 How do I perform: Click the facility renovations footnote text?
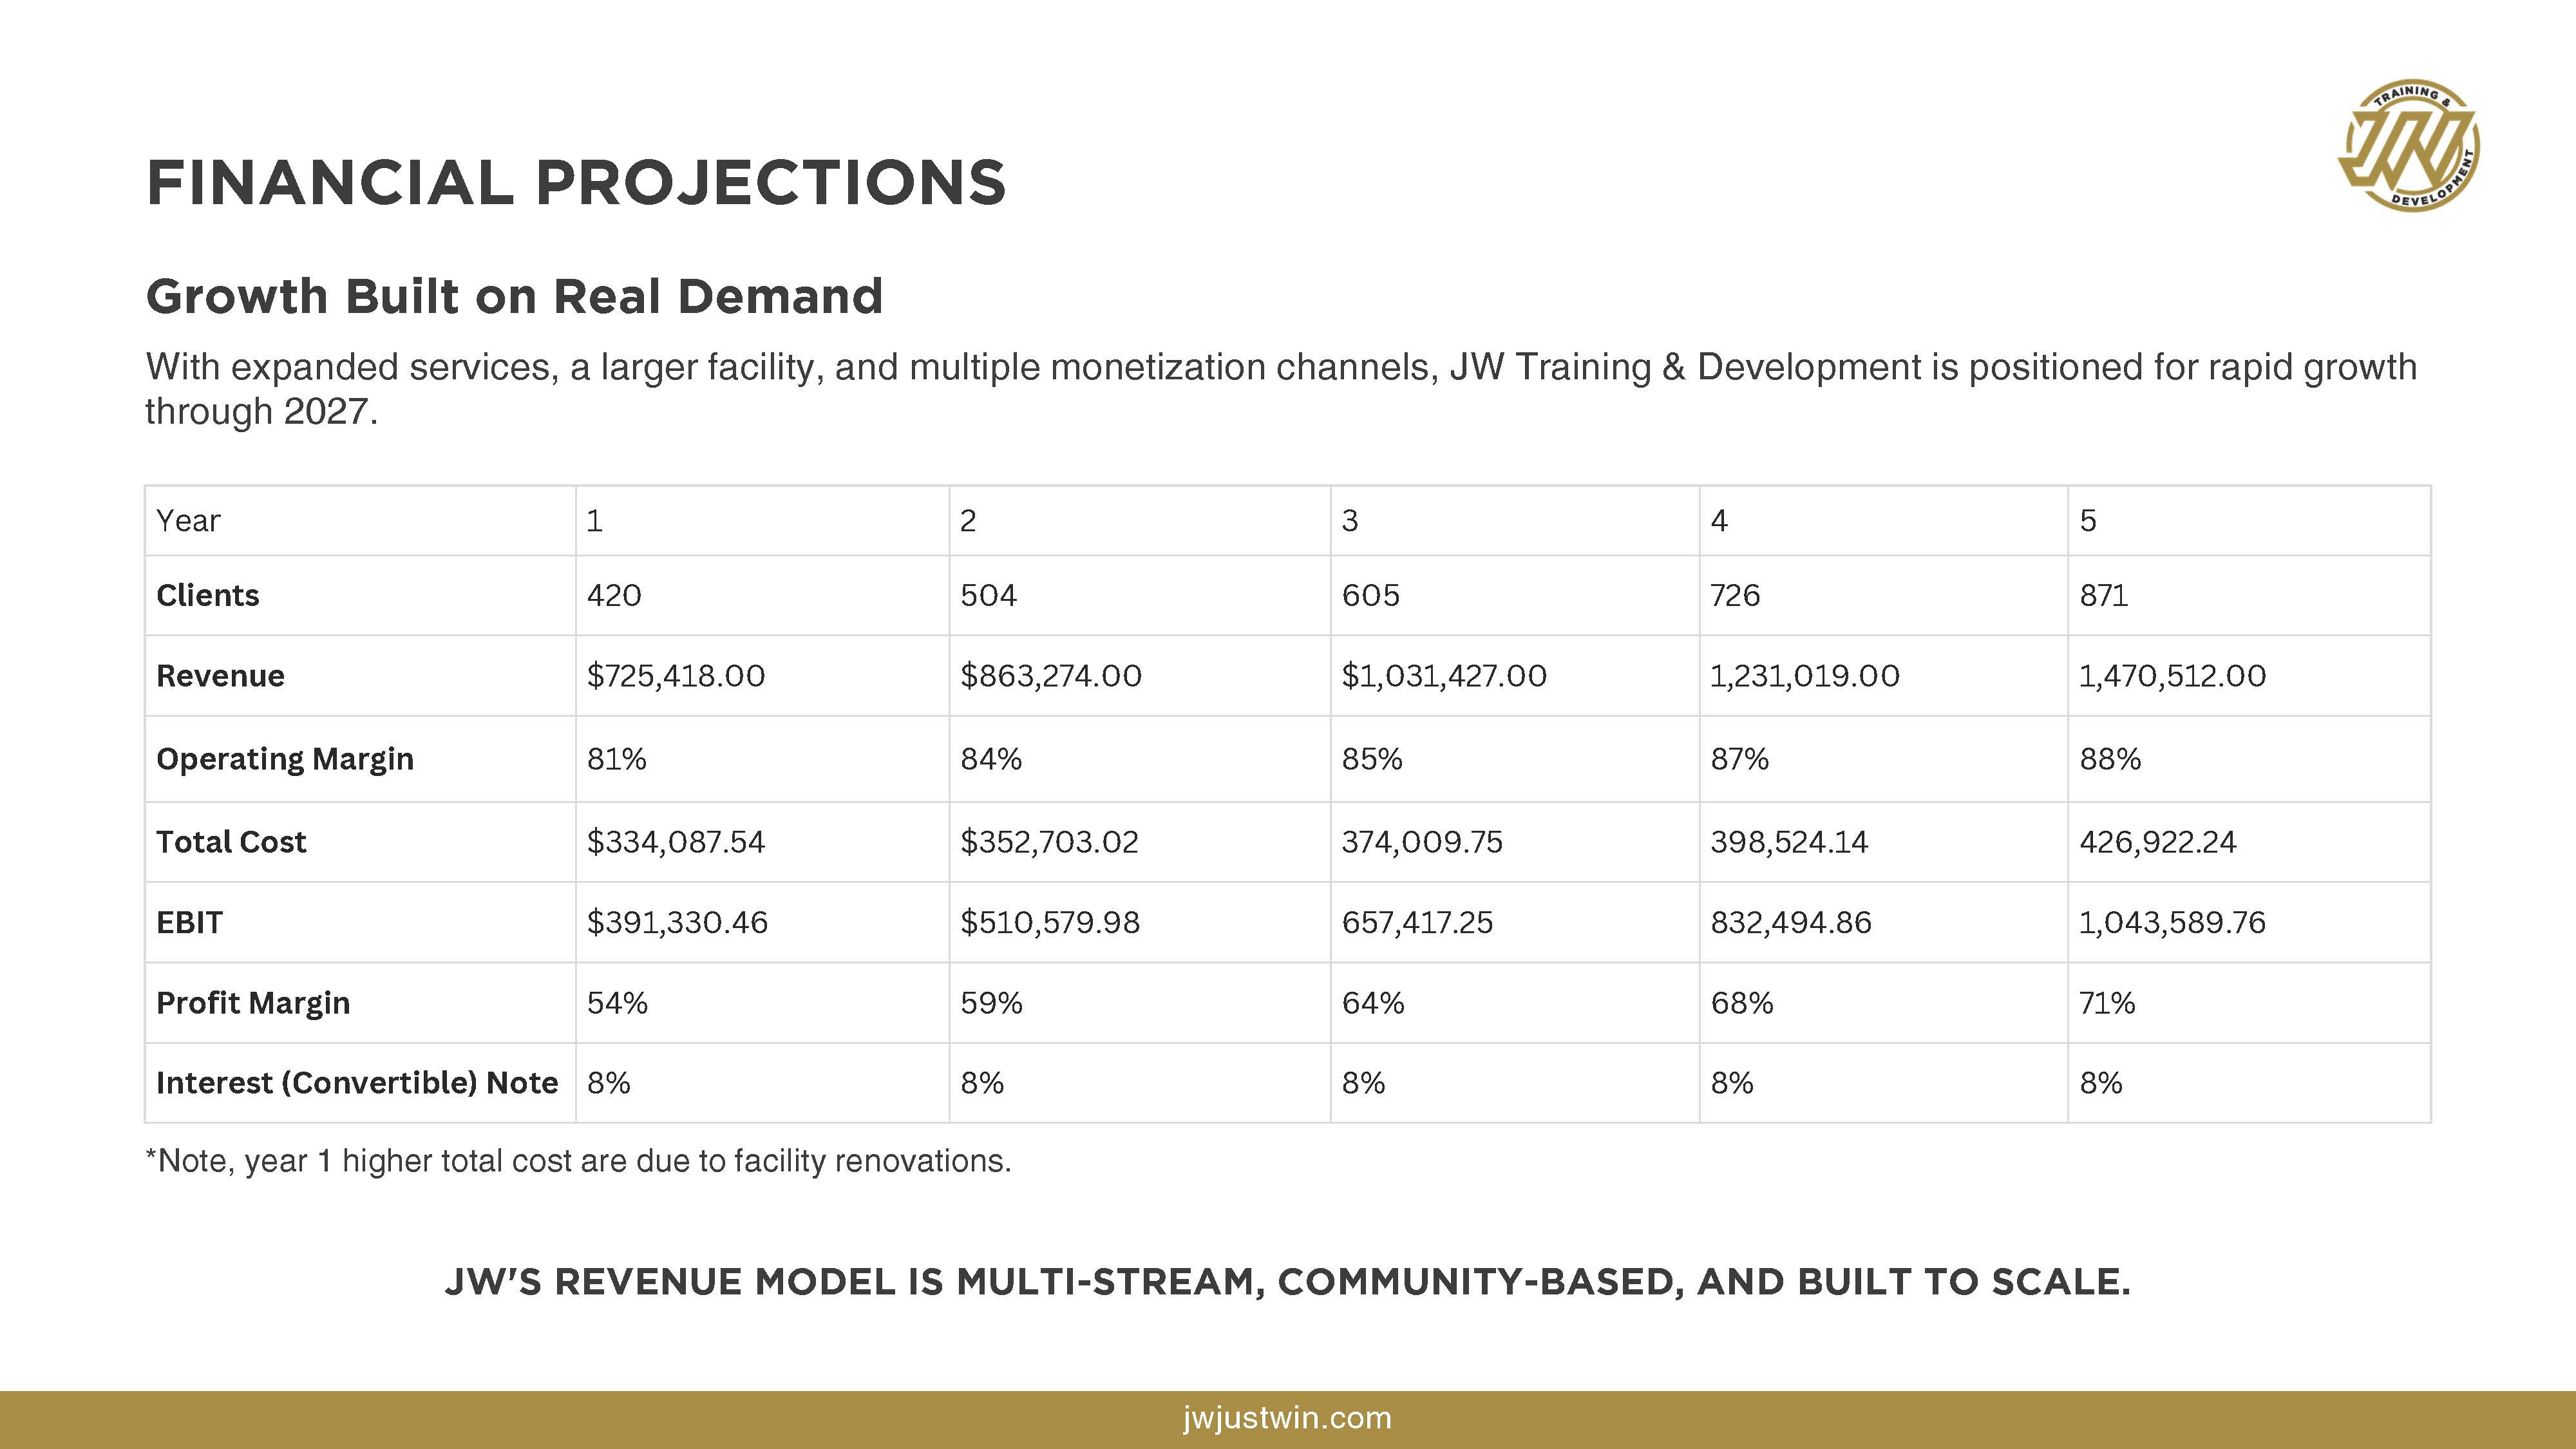pos(578,1161)
